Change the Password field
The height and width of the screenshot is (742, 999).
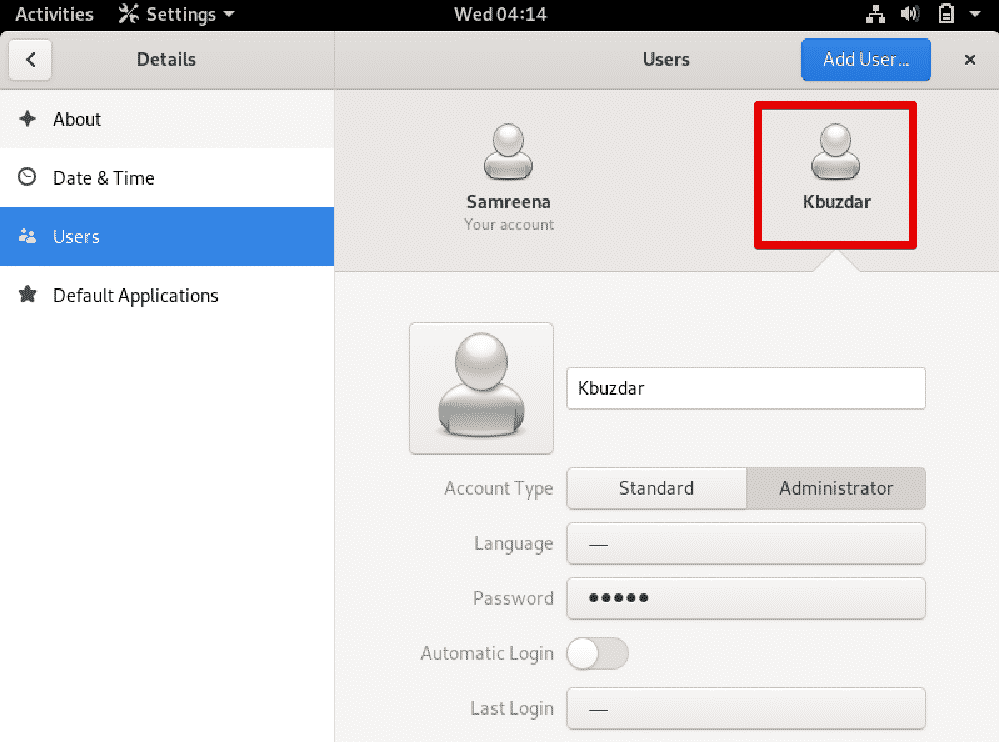(746, 598)
